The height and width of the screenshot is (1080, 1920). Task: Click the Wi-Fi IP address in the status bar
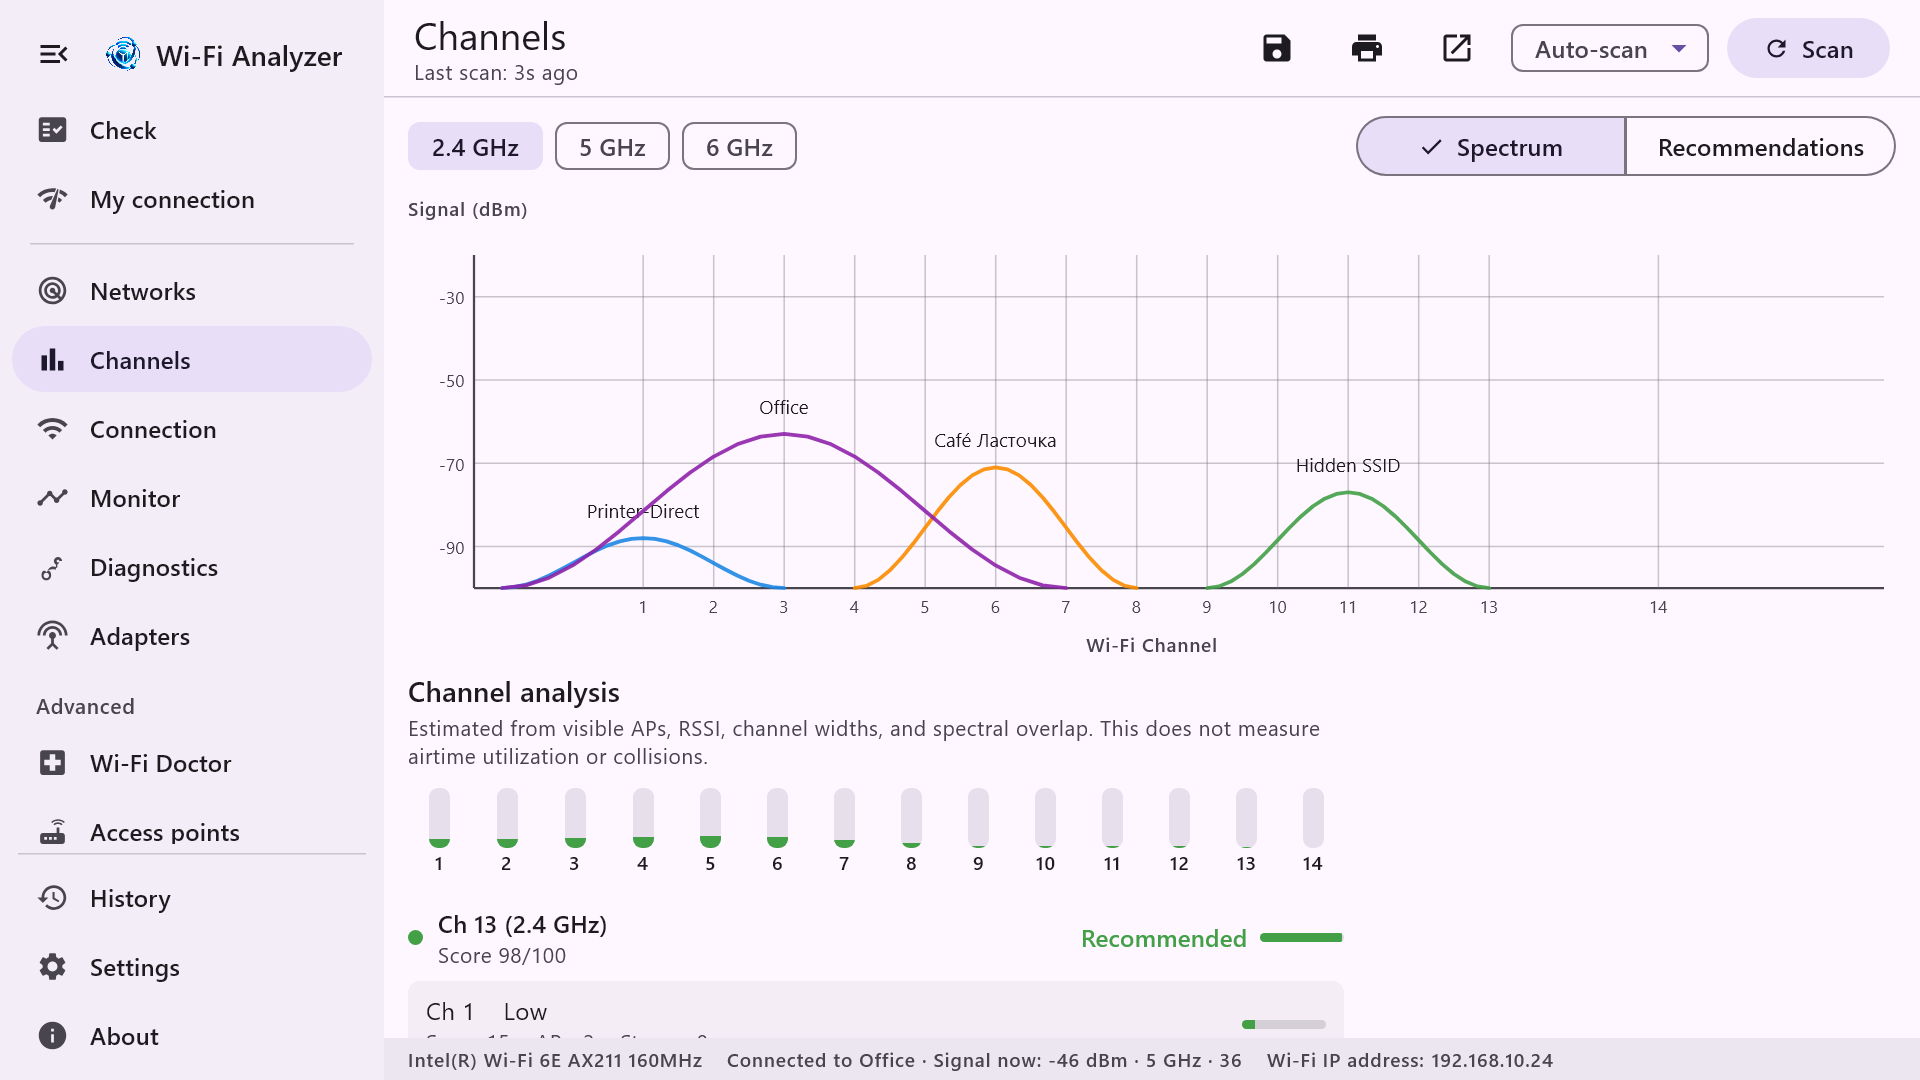[x=1410, y=1060]
